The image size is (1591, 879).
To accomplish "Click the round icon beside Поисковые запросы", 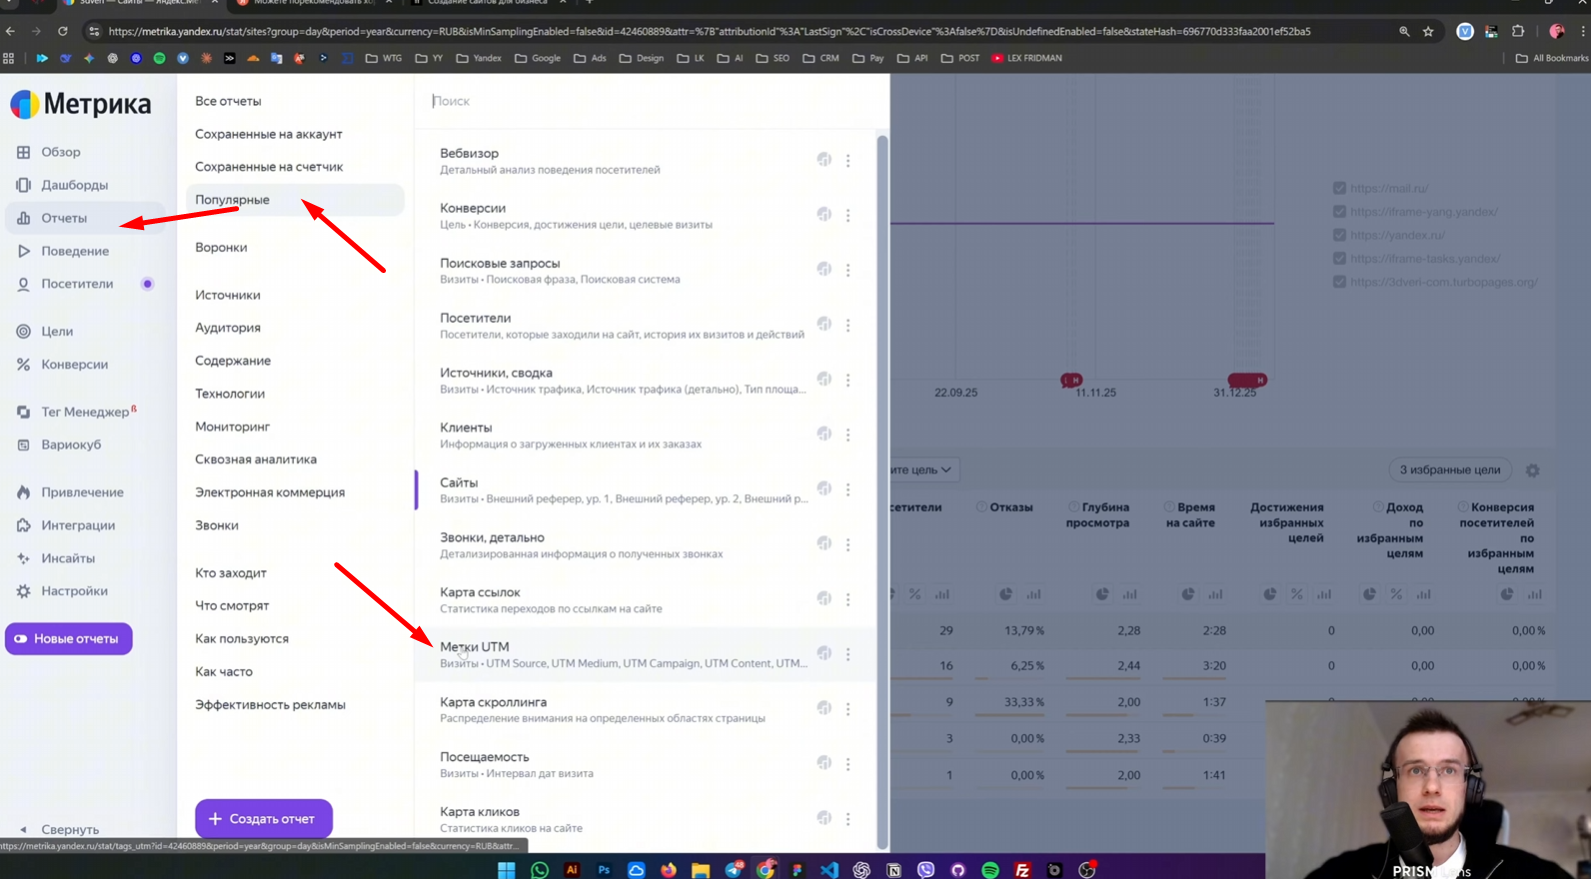I will coord(824,269).
